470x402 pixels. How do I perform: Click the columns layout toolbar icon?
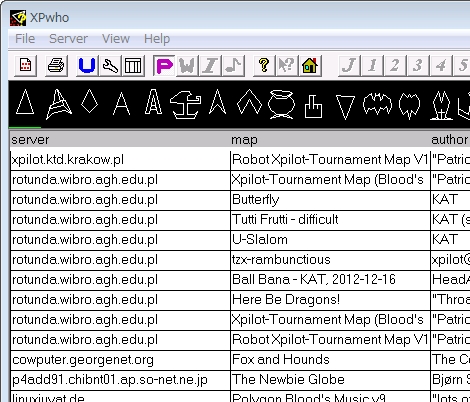[x=133, y=65]
